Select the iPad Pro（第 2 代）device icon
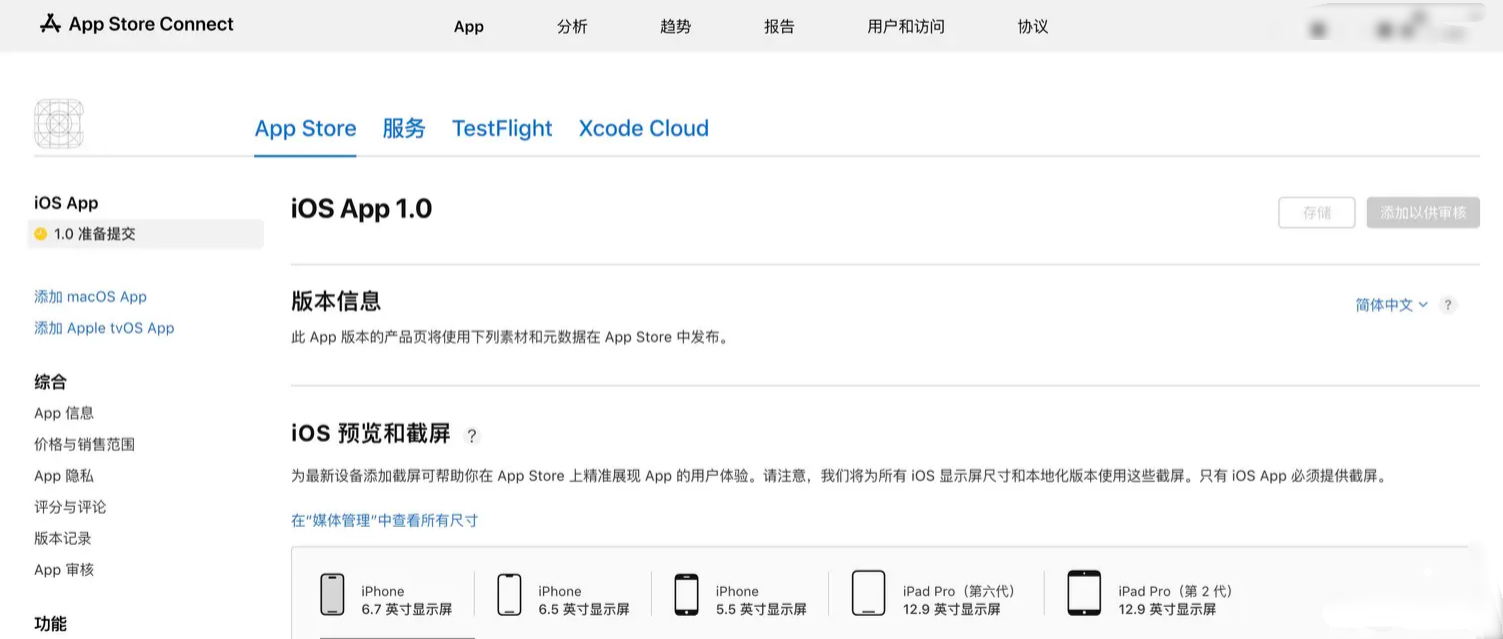Screen dimensions: 1503x639 point(1084,593)
